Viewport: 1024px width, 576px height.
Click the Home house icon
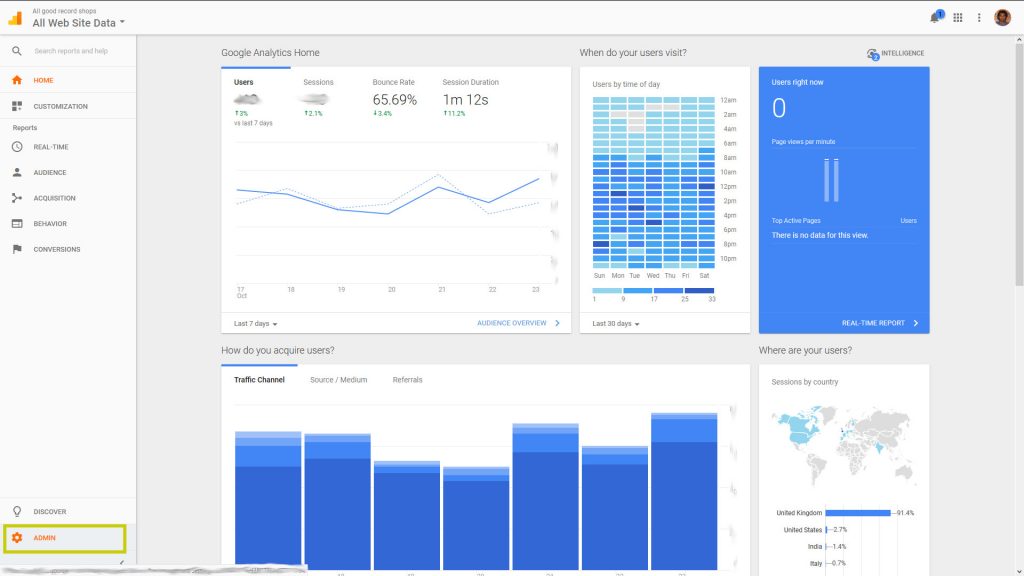[x=17, y=80]
